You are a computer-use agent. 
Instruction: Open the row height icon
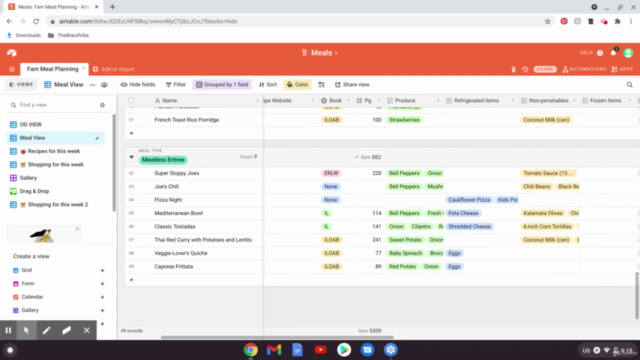[321, 84]
